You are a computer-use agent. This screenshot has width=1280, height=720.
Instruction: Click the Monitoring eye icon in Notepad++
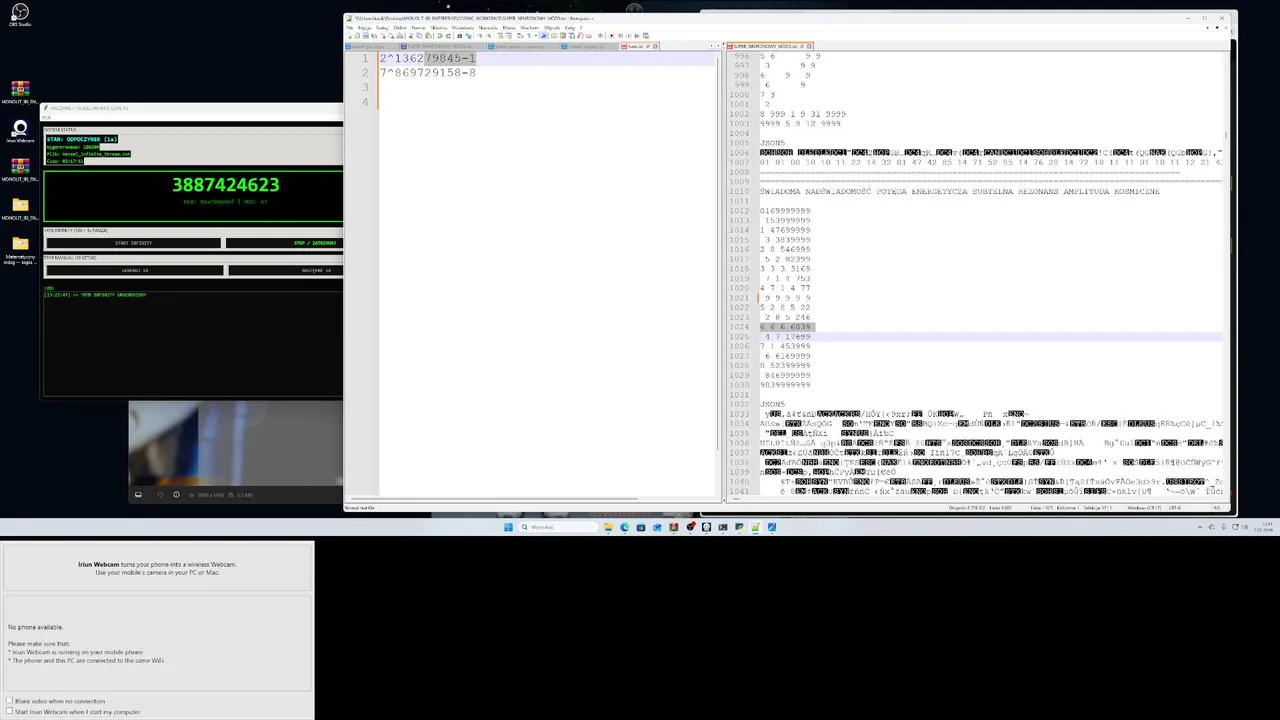point(600,36)
